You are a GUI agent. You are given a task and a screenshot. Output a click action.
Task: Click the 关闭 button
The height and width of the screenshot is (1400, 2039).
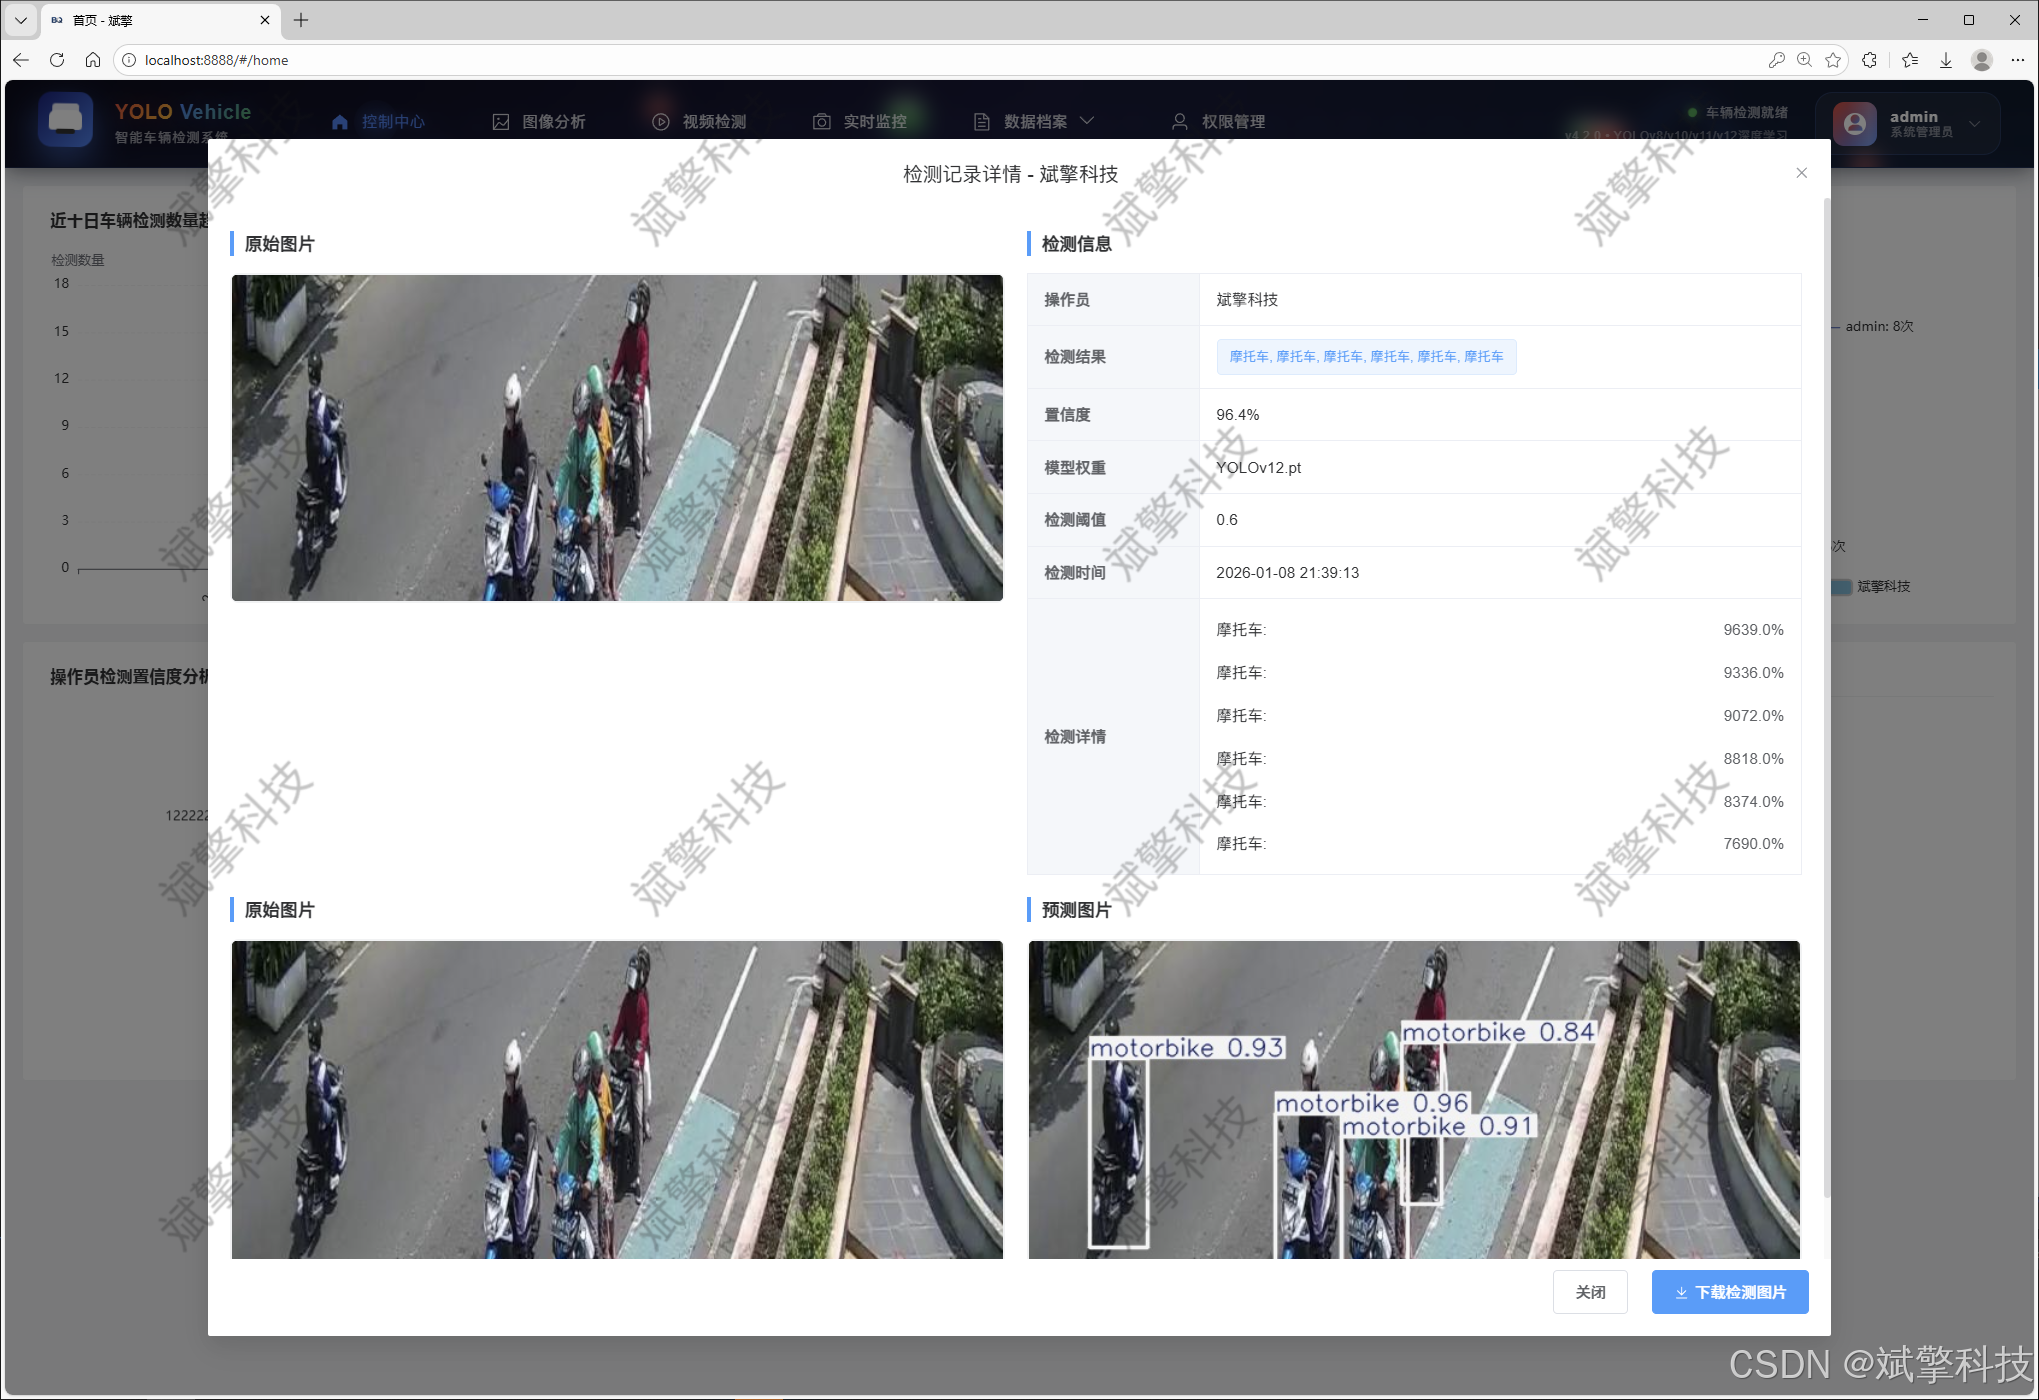[1589, 1292]
